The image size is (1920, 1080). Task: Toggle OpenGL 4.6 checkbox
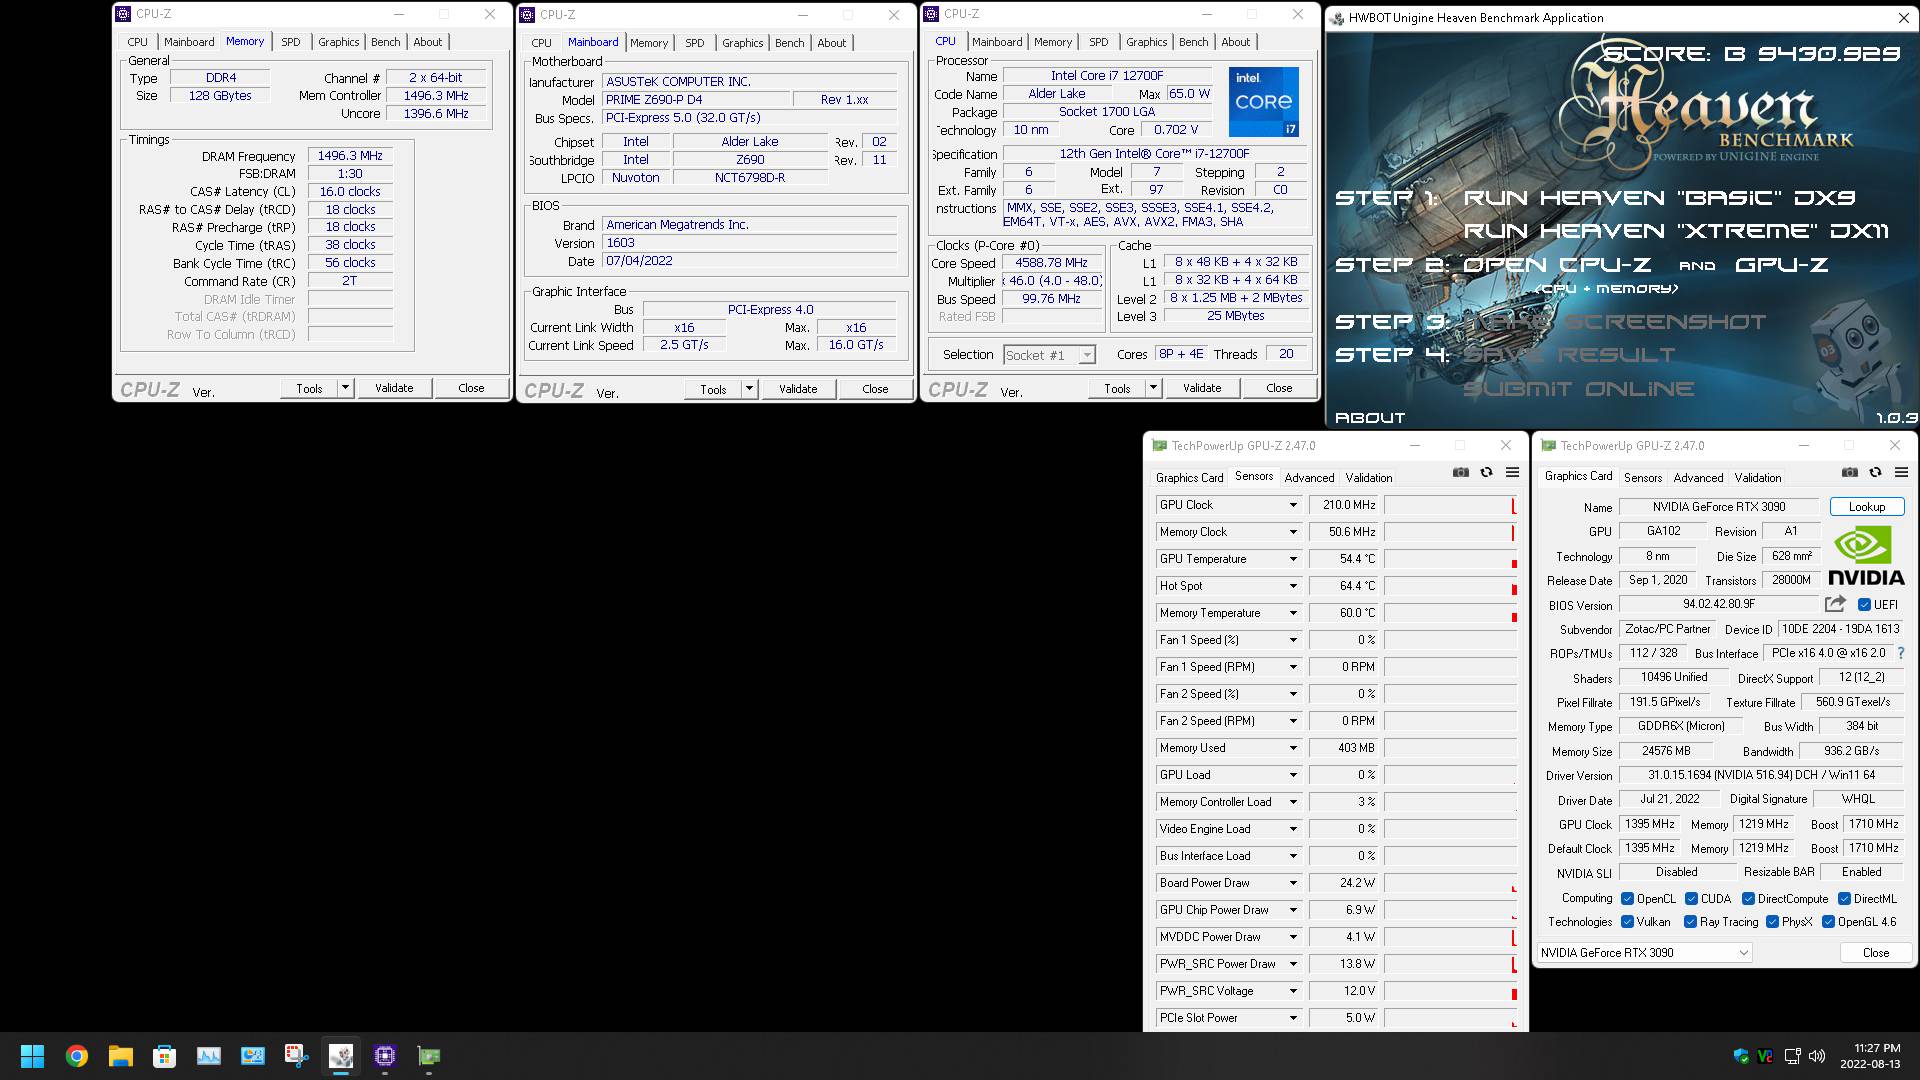tap(1829, 922)
